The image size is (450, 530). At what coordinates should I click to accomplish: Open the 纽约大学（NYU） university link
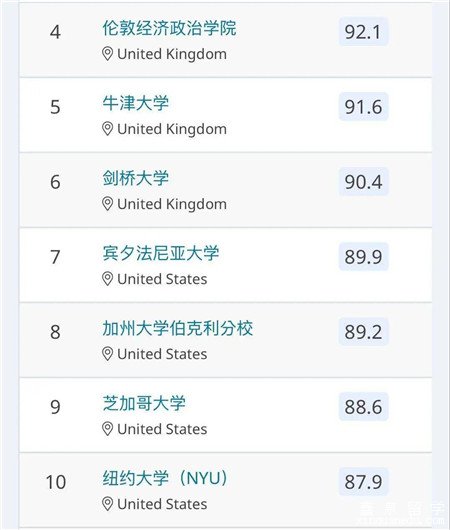click(165, 478)
